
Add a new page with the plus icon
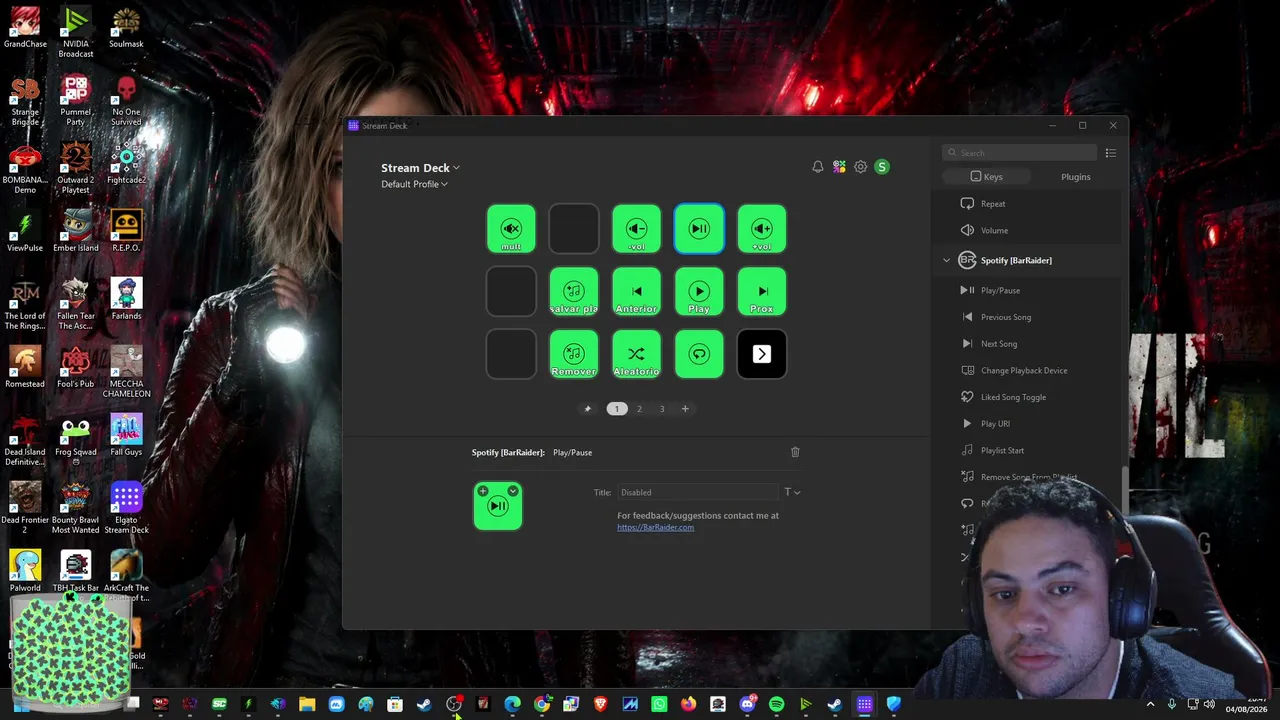(685, 409)
